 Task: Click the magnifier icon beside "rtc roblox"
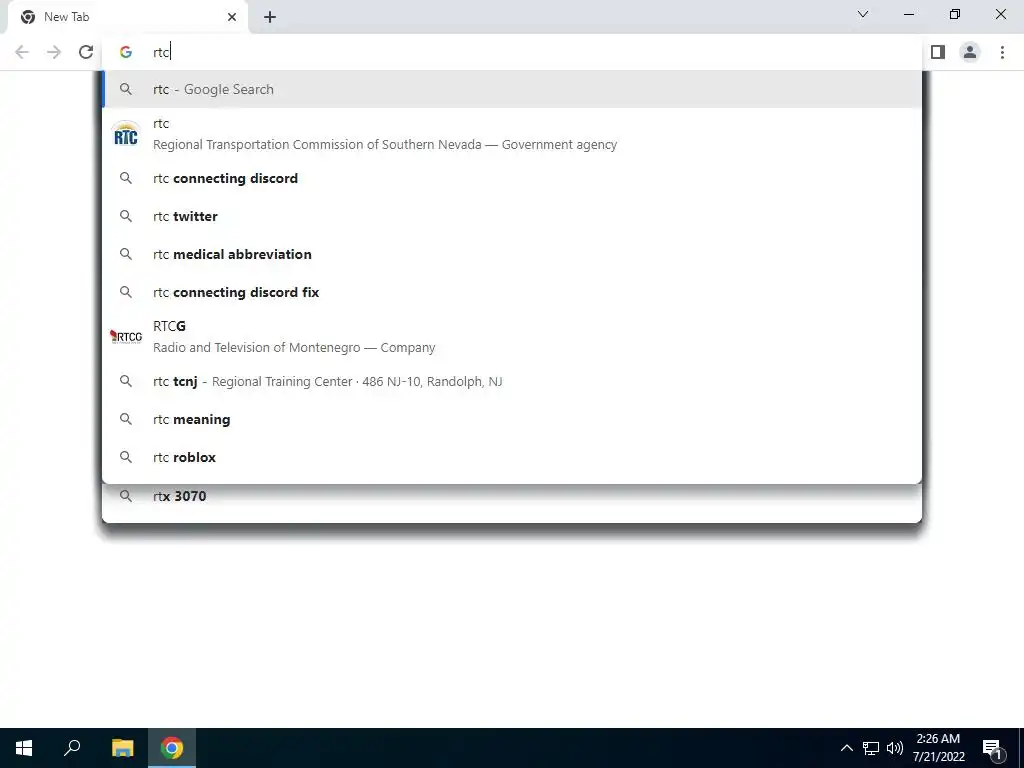point(125,457)
